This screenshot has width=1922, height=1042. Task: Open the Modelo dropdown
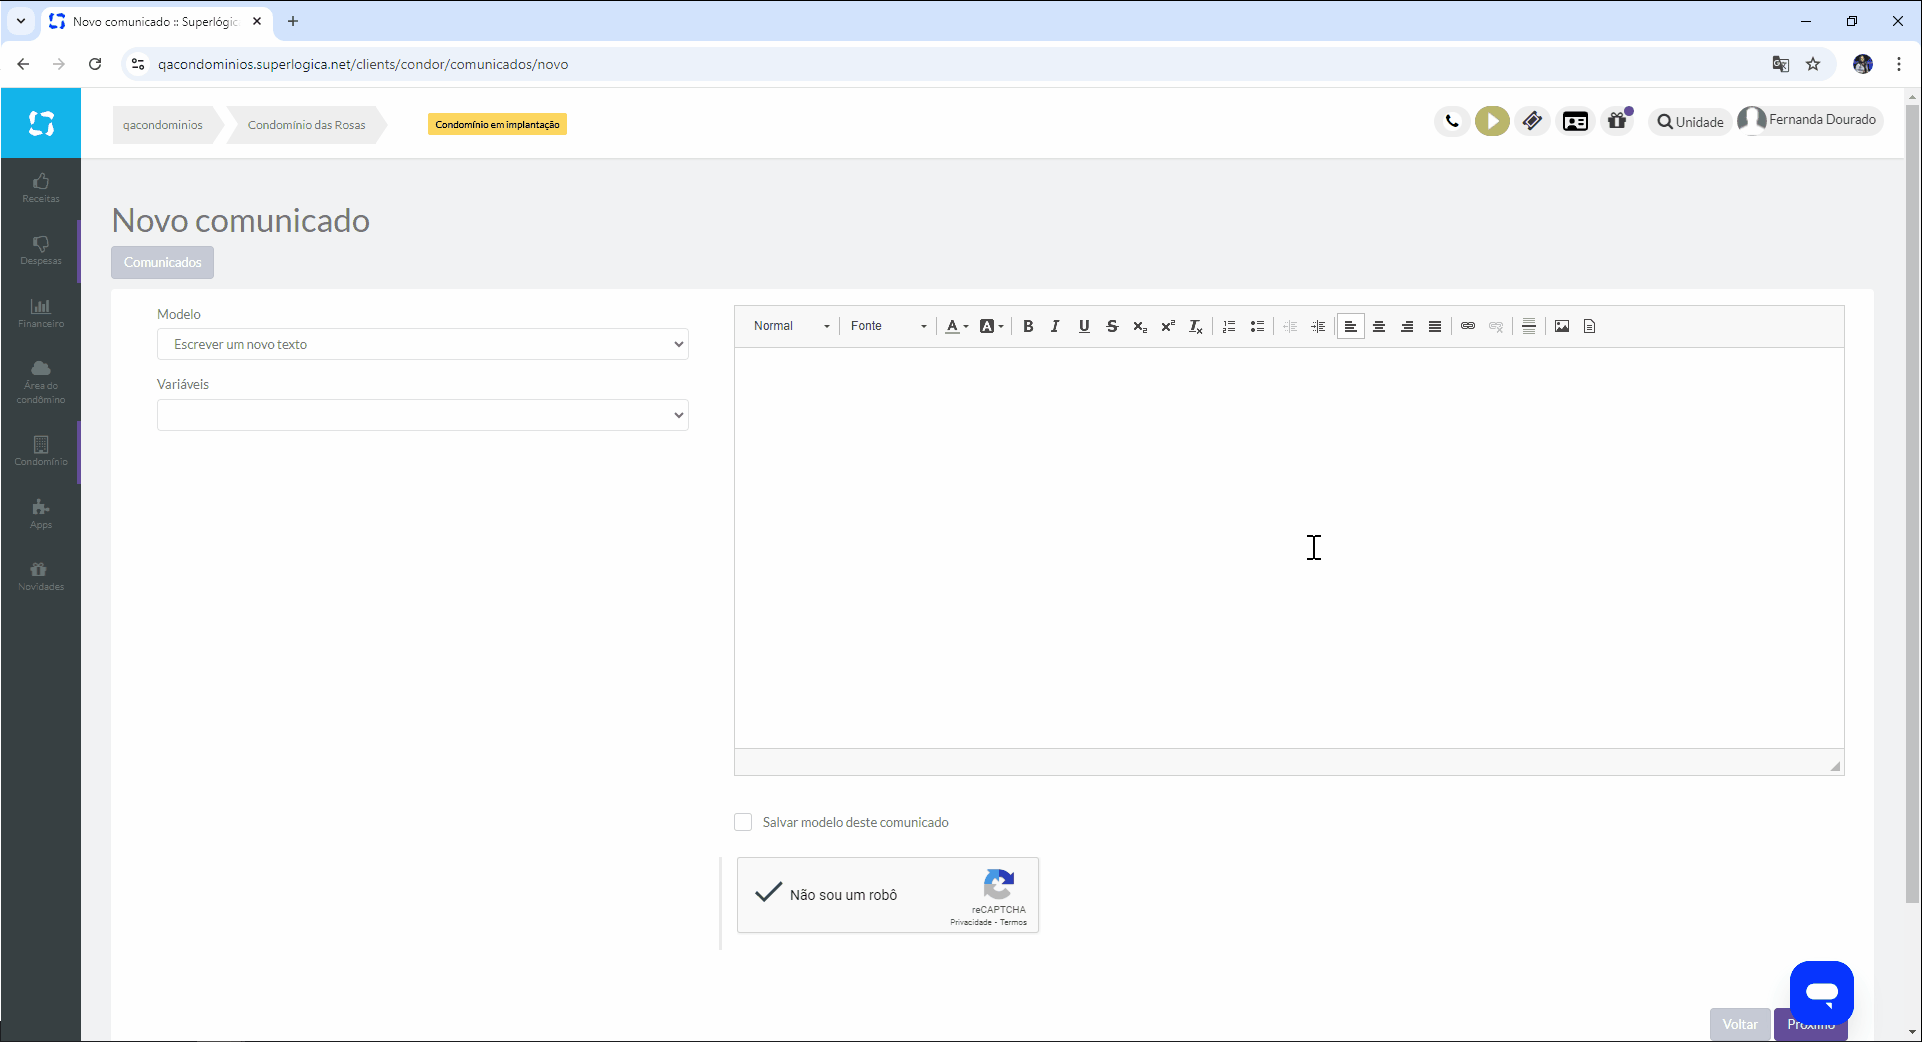tap(423, 344)
